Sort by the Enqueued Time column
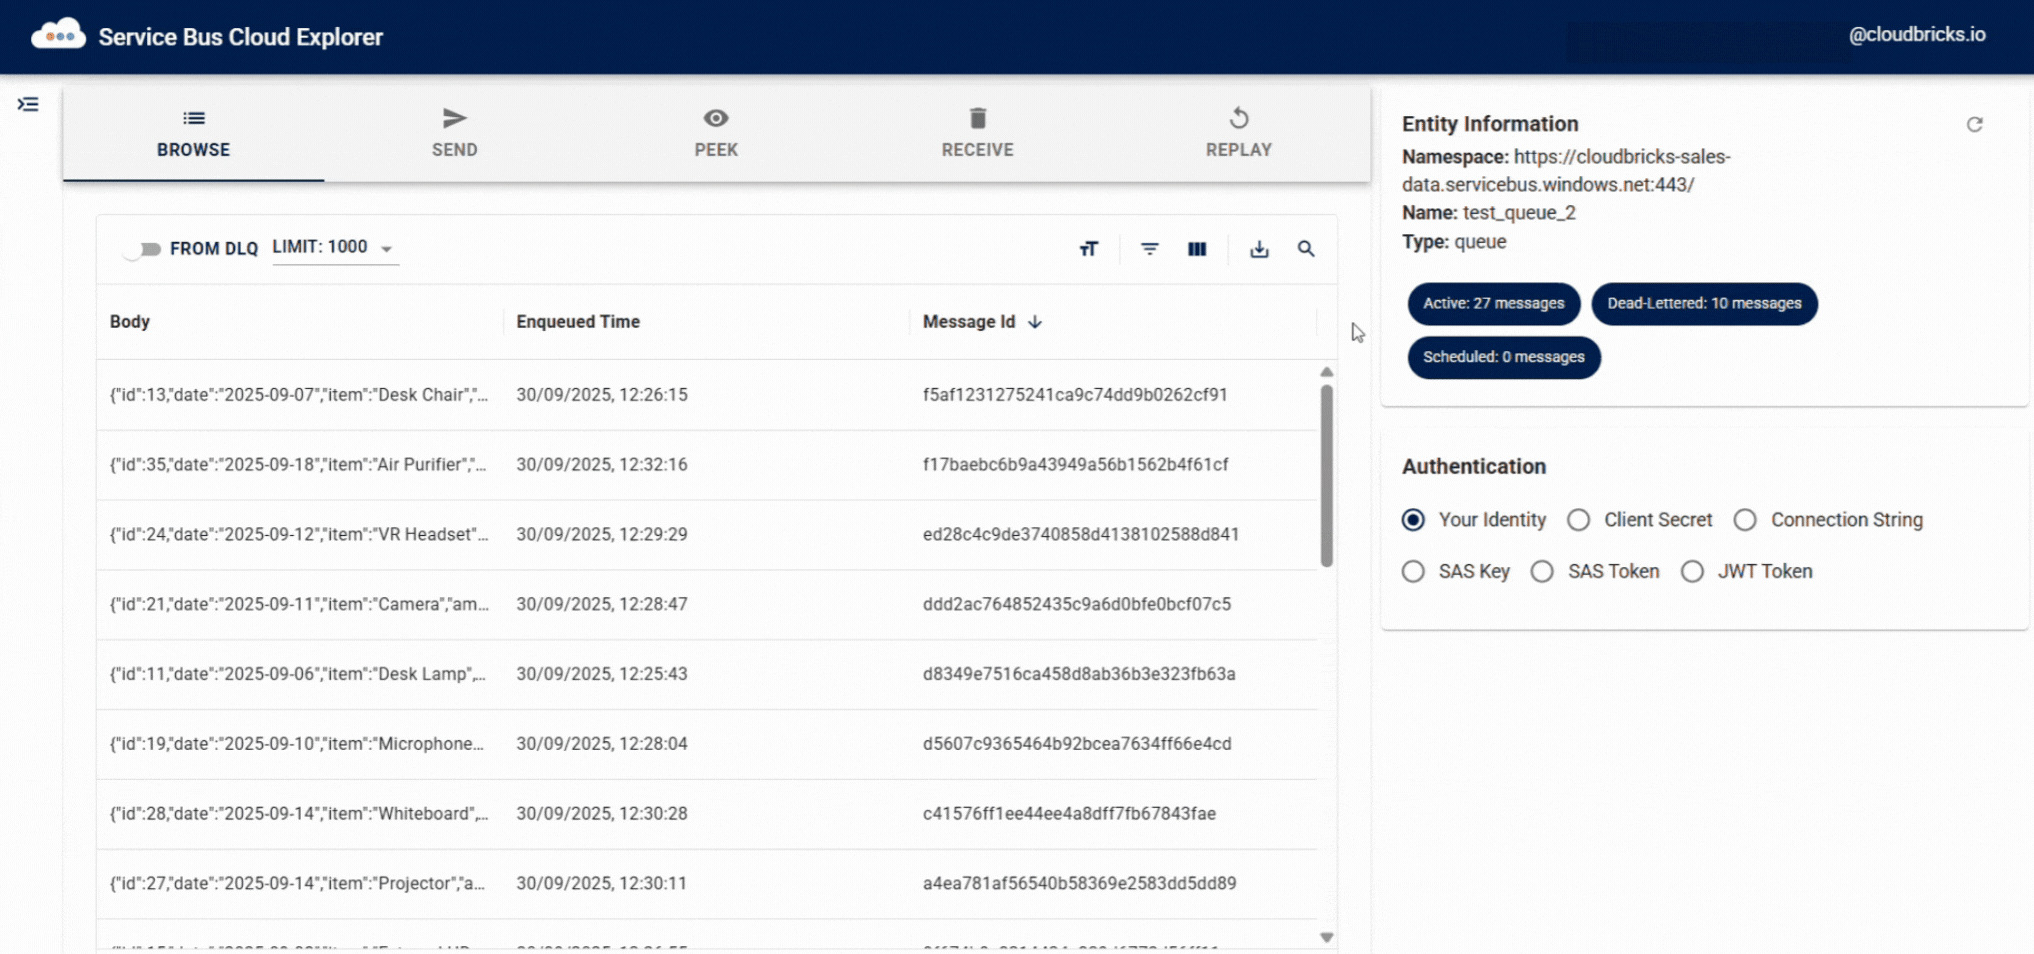 pos(578,322)
